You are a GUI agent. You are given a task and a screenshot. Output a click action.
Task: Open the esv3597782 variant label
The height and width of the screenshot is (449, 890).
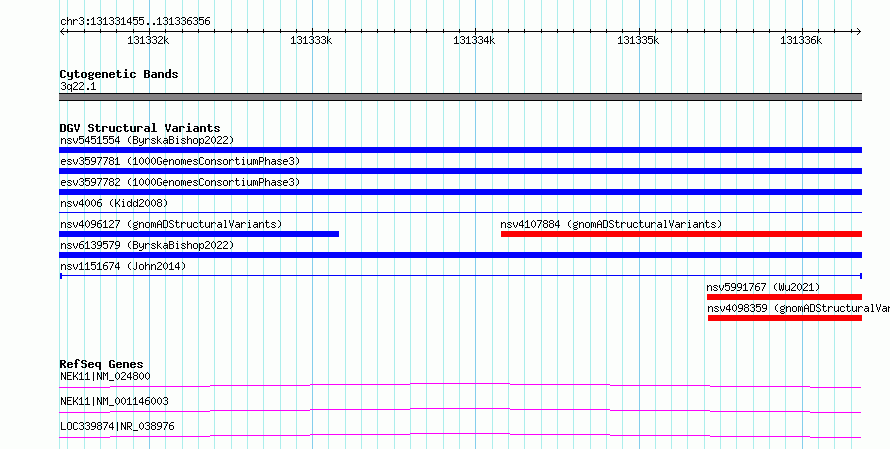coord(180,182)
